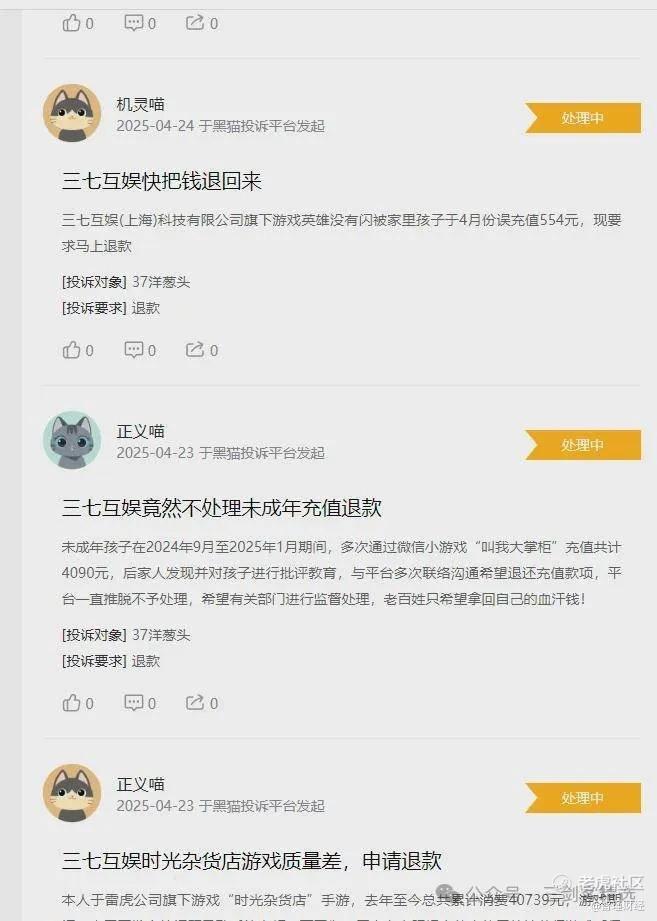Open the title 三七互娱竟然不处理未成年充值退款
This screenshot has width=657, height=921.
coord(221,508)
